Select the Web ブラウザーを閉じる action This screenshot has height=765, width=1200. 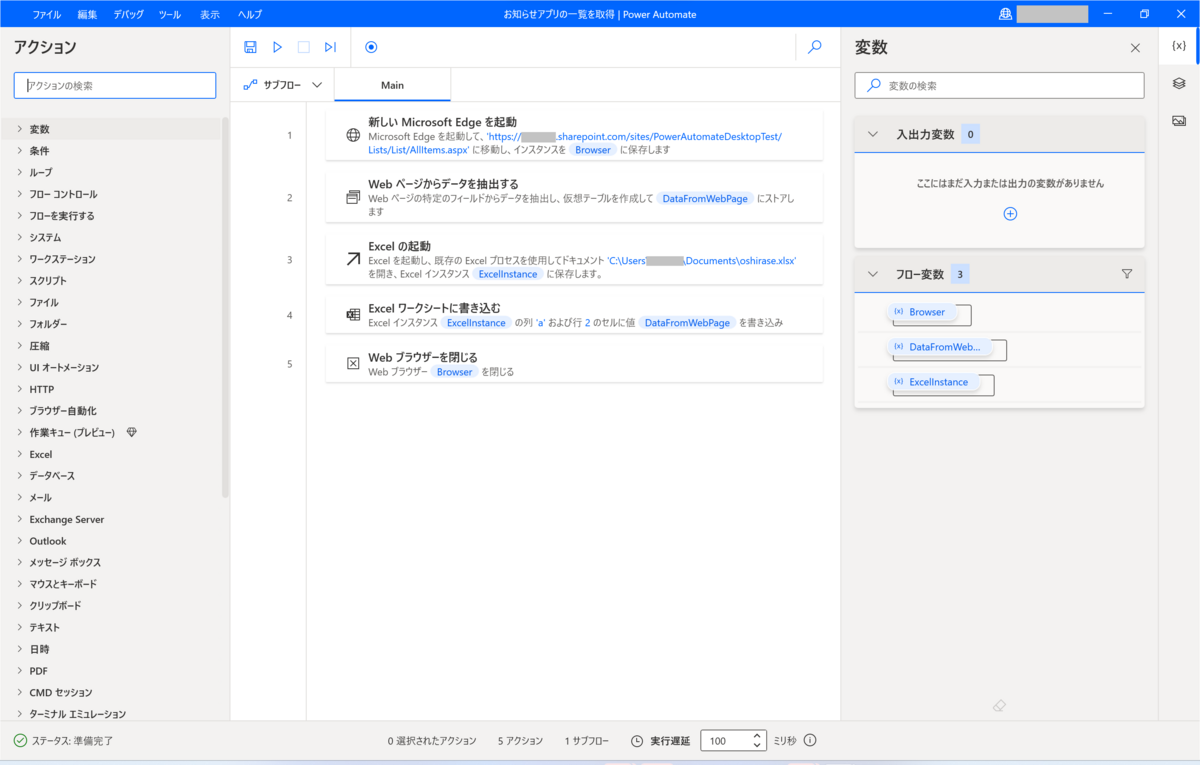click(574, 364)
